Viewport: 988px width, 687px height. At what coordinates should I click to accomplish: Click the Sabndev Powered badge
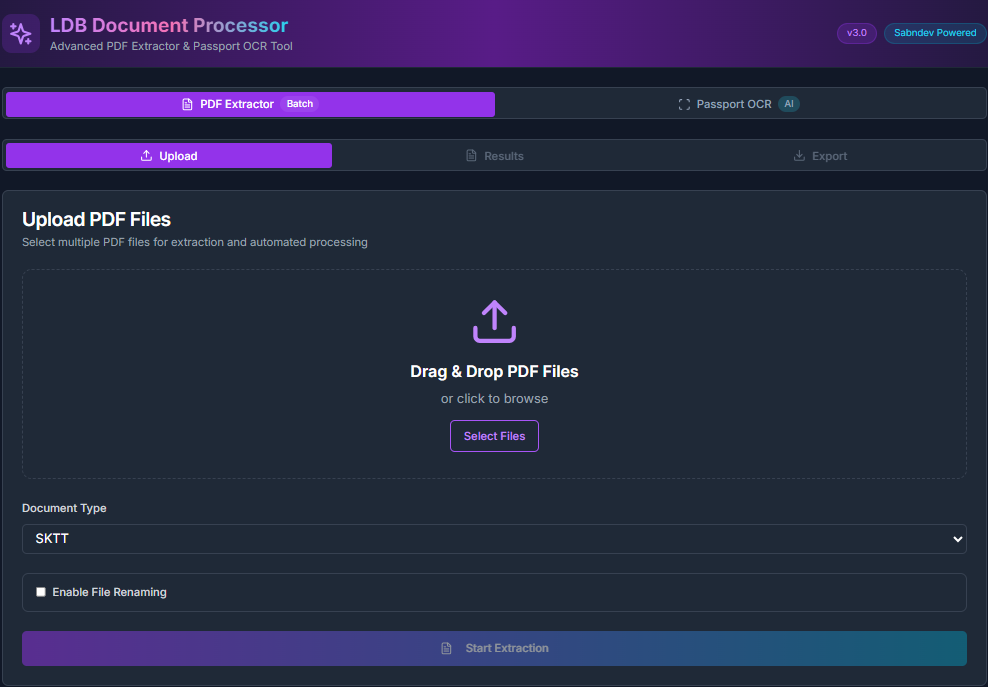[x=934, y=33]
